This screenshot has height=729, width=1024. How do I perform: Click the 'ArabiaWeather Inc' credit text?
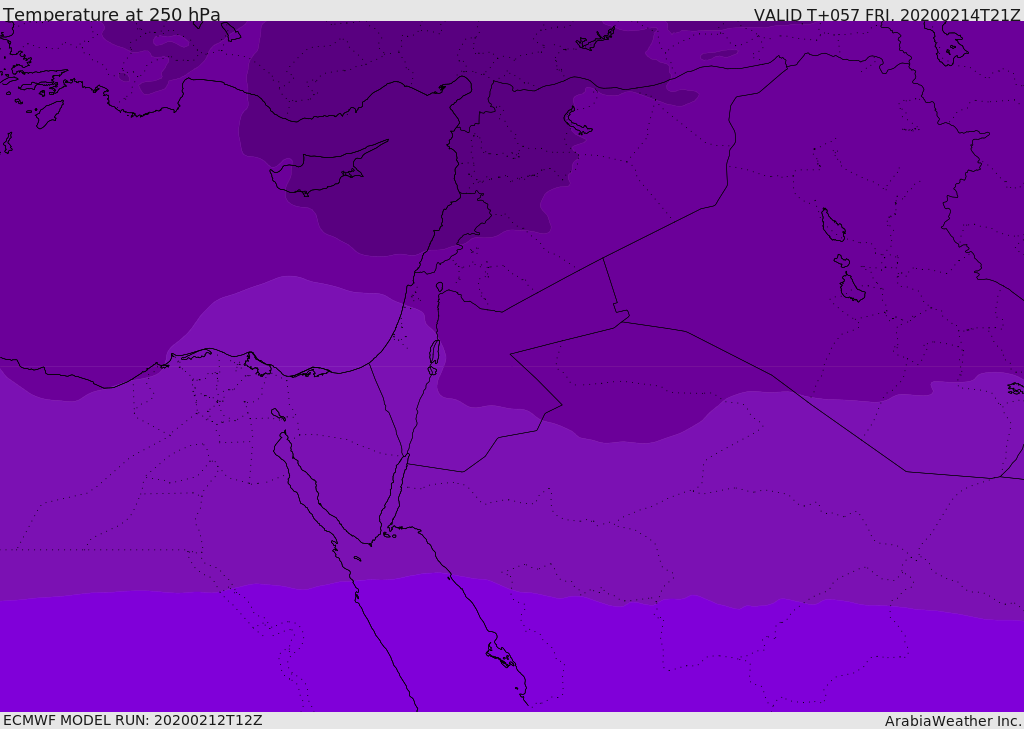point(952,721)
